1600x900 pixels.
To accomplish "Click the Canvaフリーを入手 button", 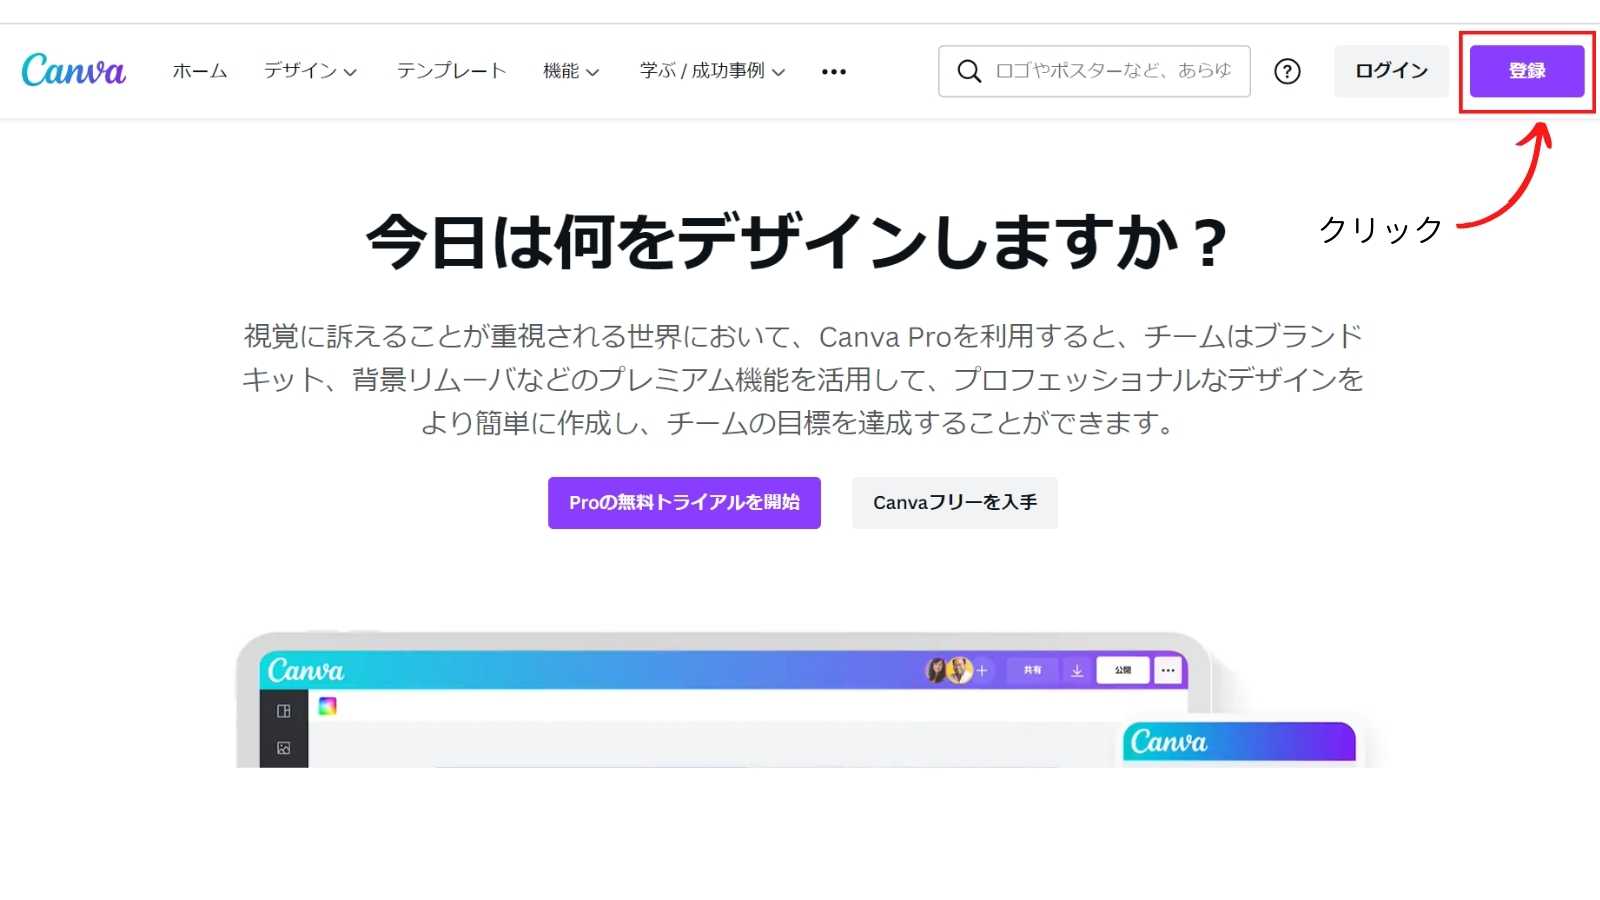I will (x=955, y=503).
